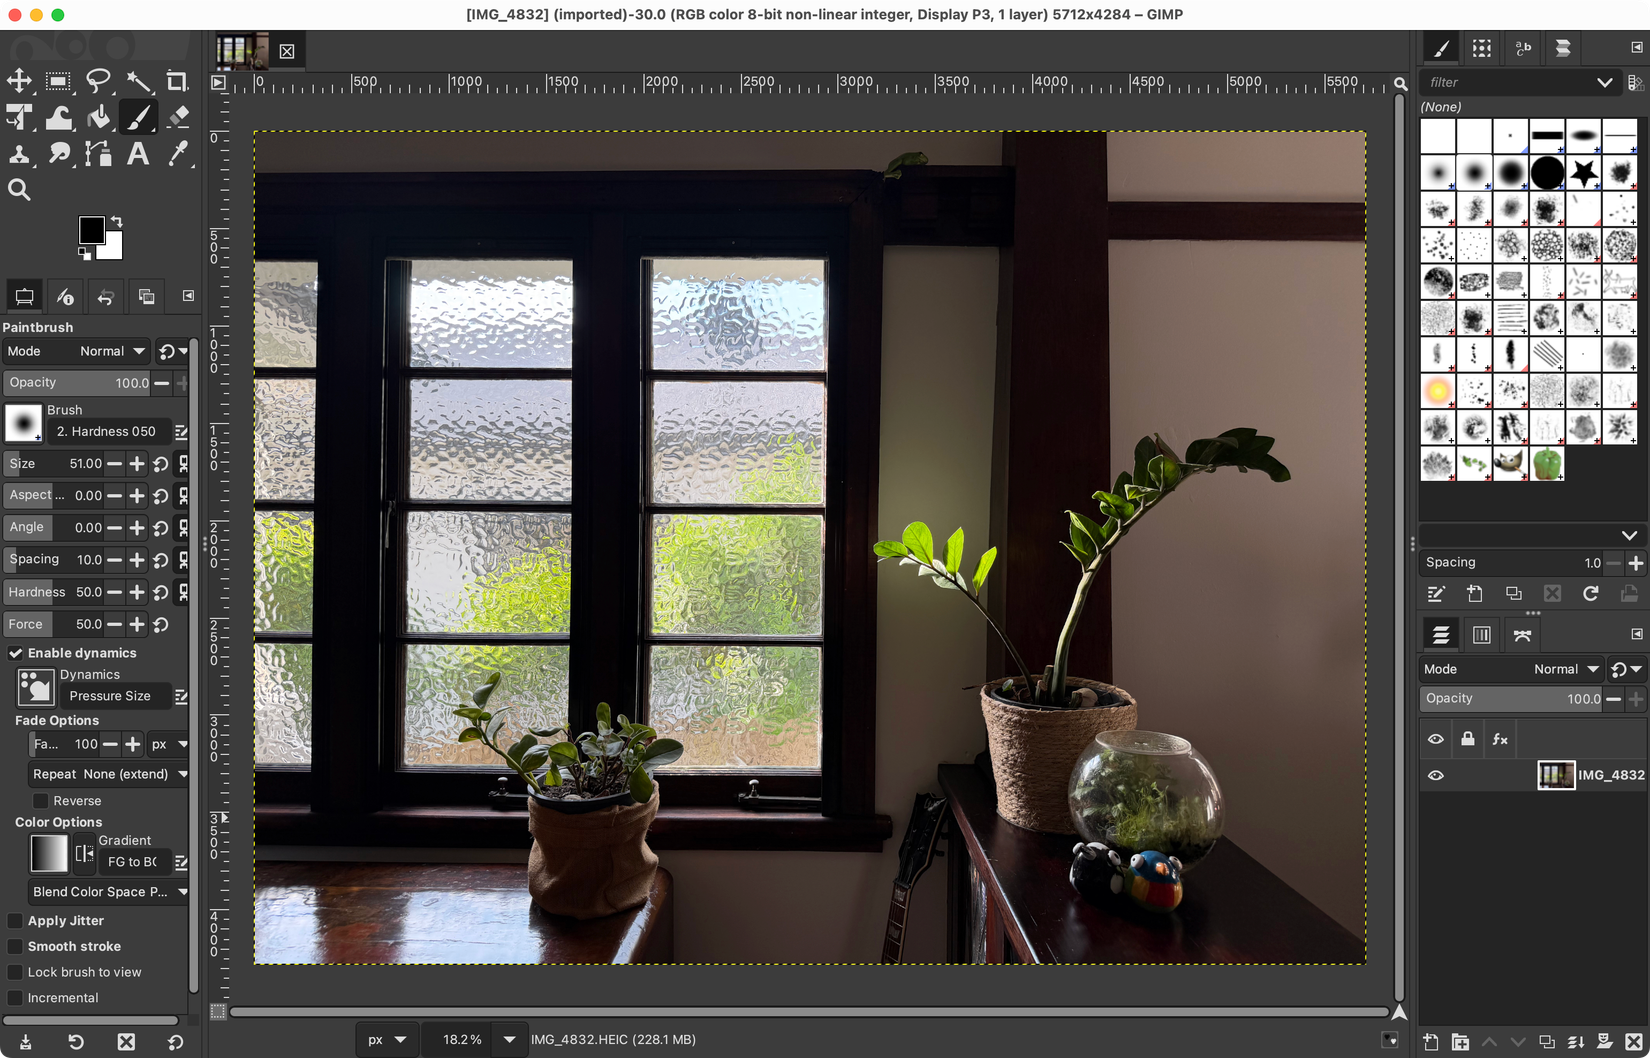
Task: Activate the Crop tool
Action: pyautogui.click(x=178, y=81)
